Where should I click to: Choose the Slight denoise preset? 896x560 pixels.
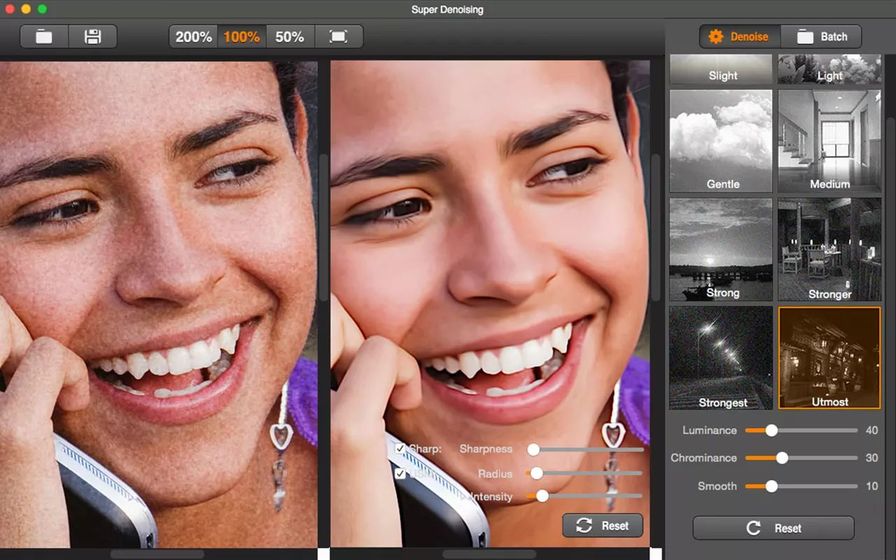[721, 69]
